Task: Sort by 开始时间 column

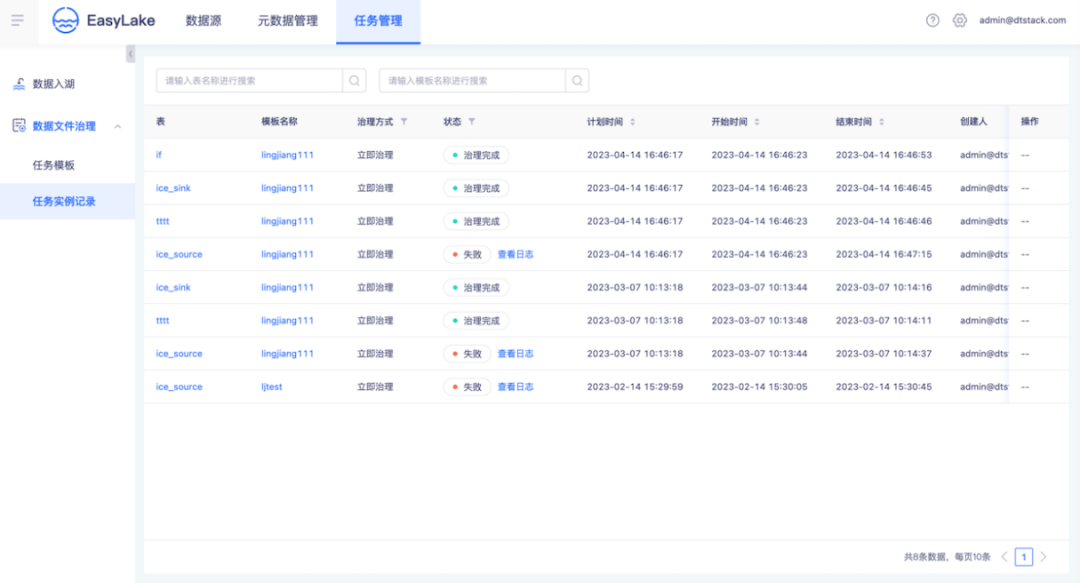Action: (x=757, y=122)
